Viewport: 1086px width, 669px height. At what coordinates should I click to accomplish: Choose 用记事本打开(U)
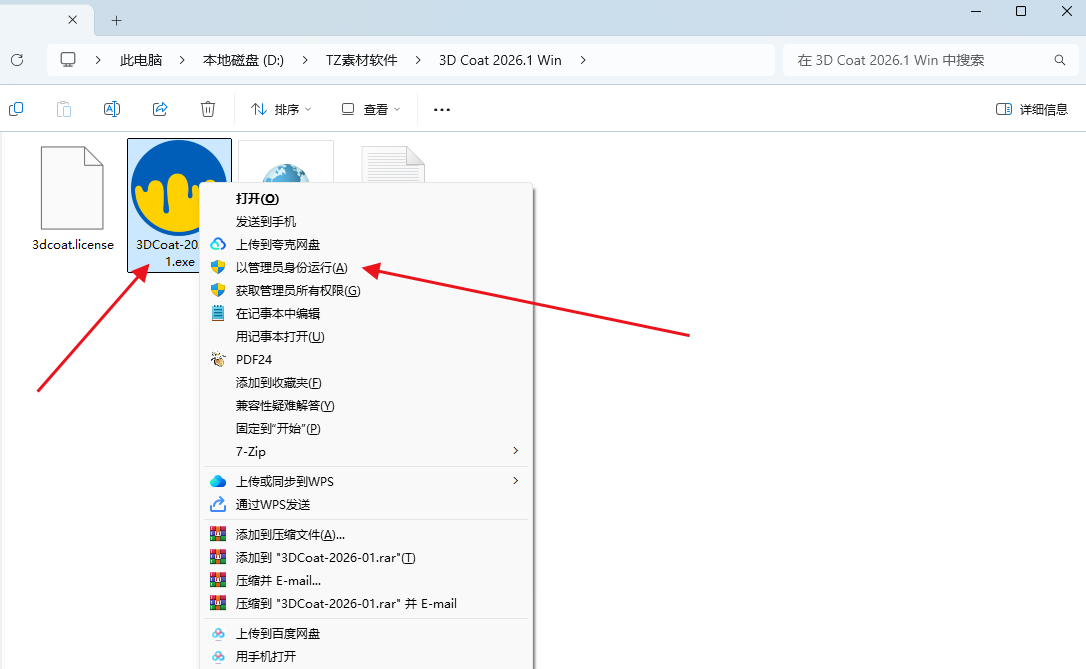point(367,336)
